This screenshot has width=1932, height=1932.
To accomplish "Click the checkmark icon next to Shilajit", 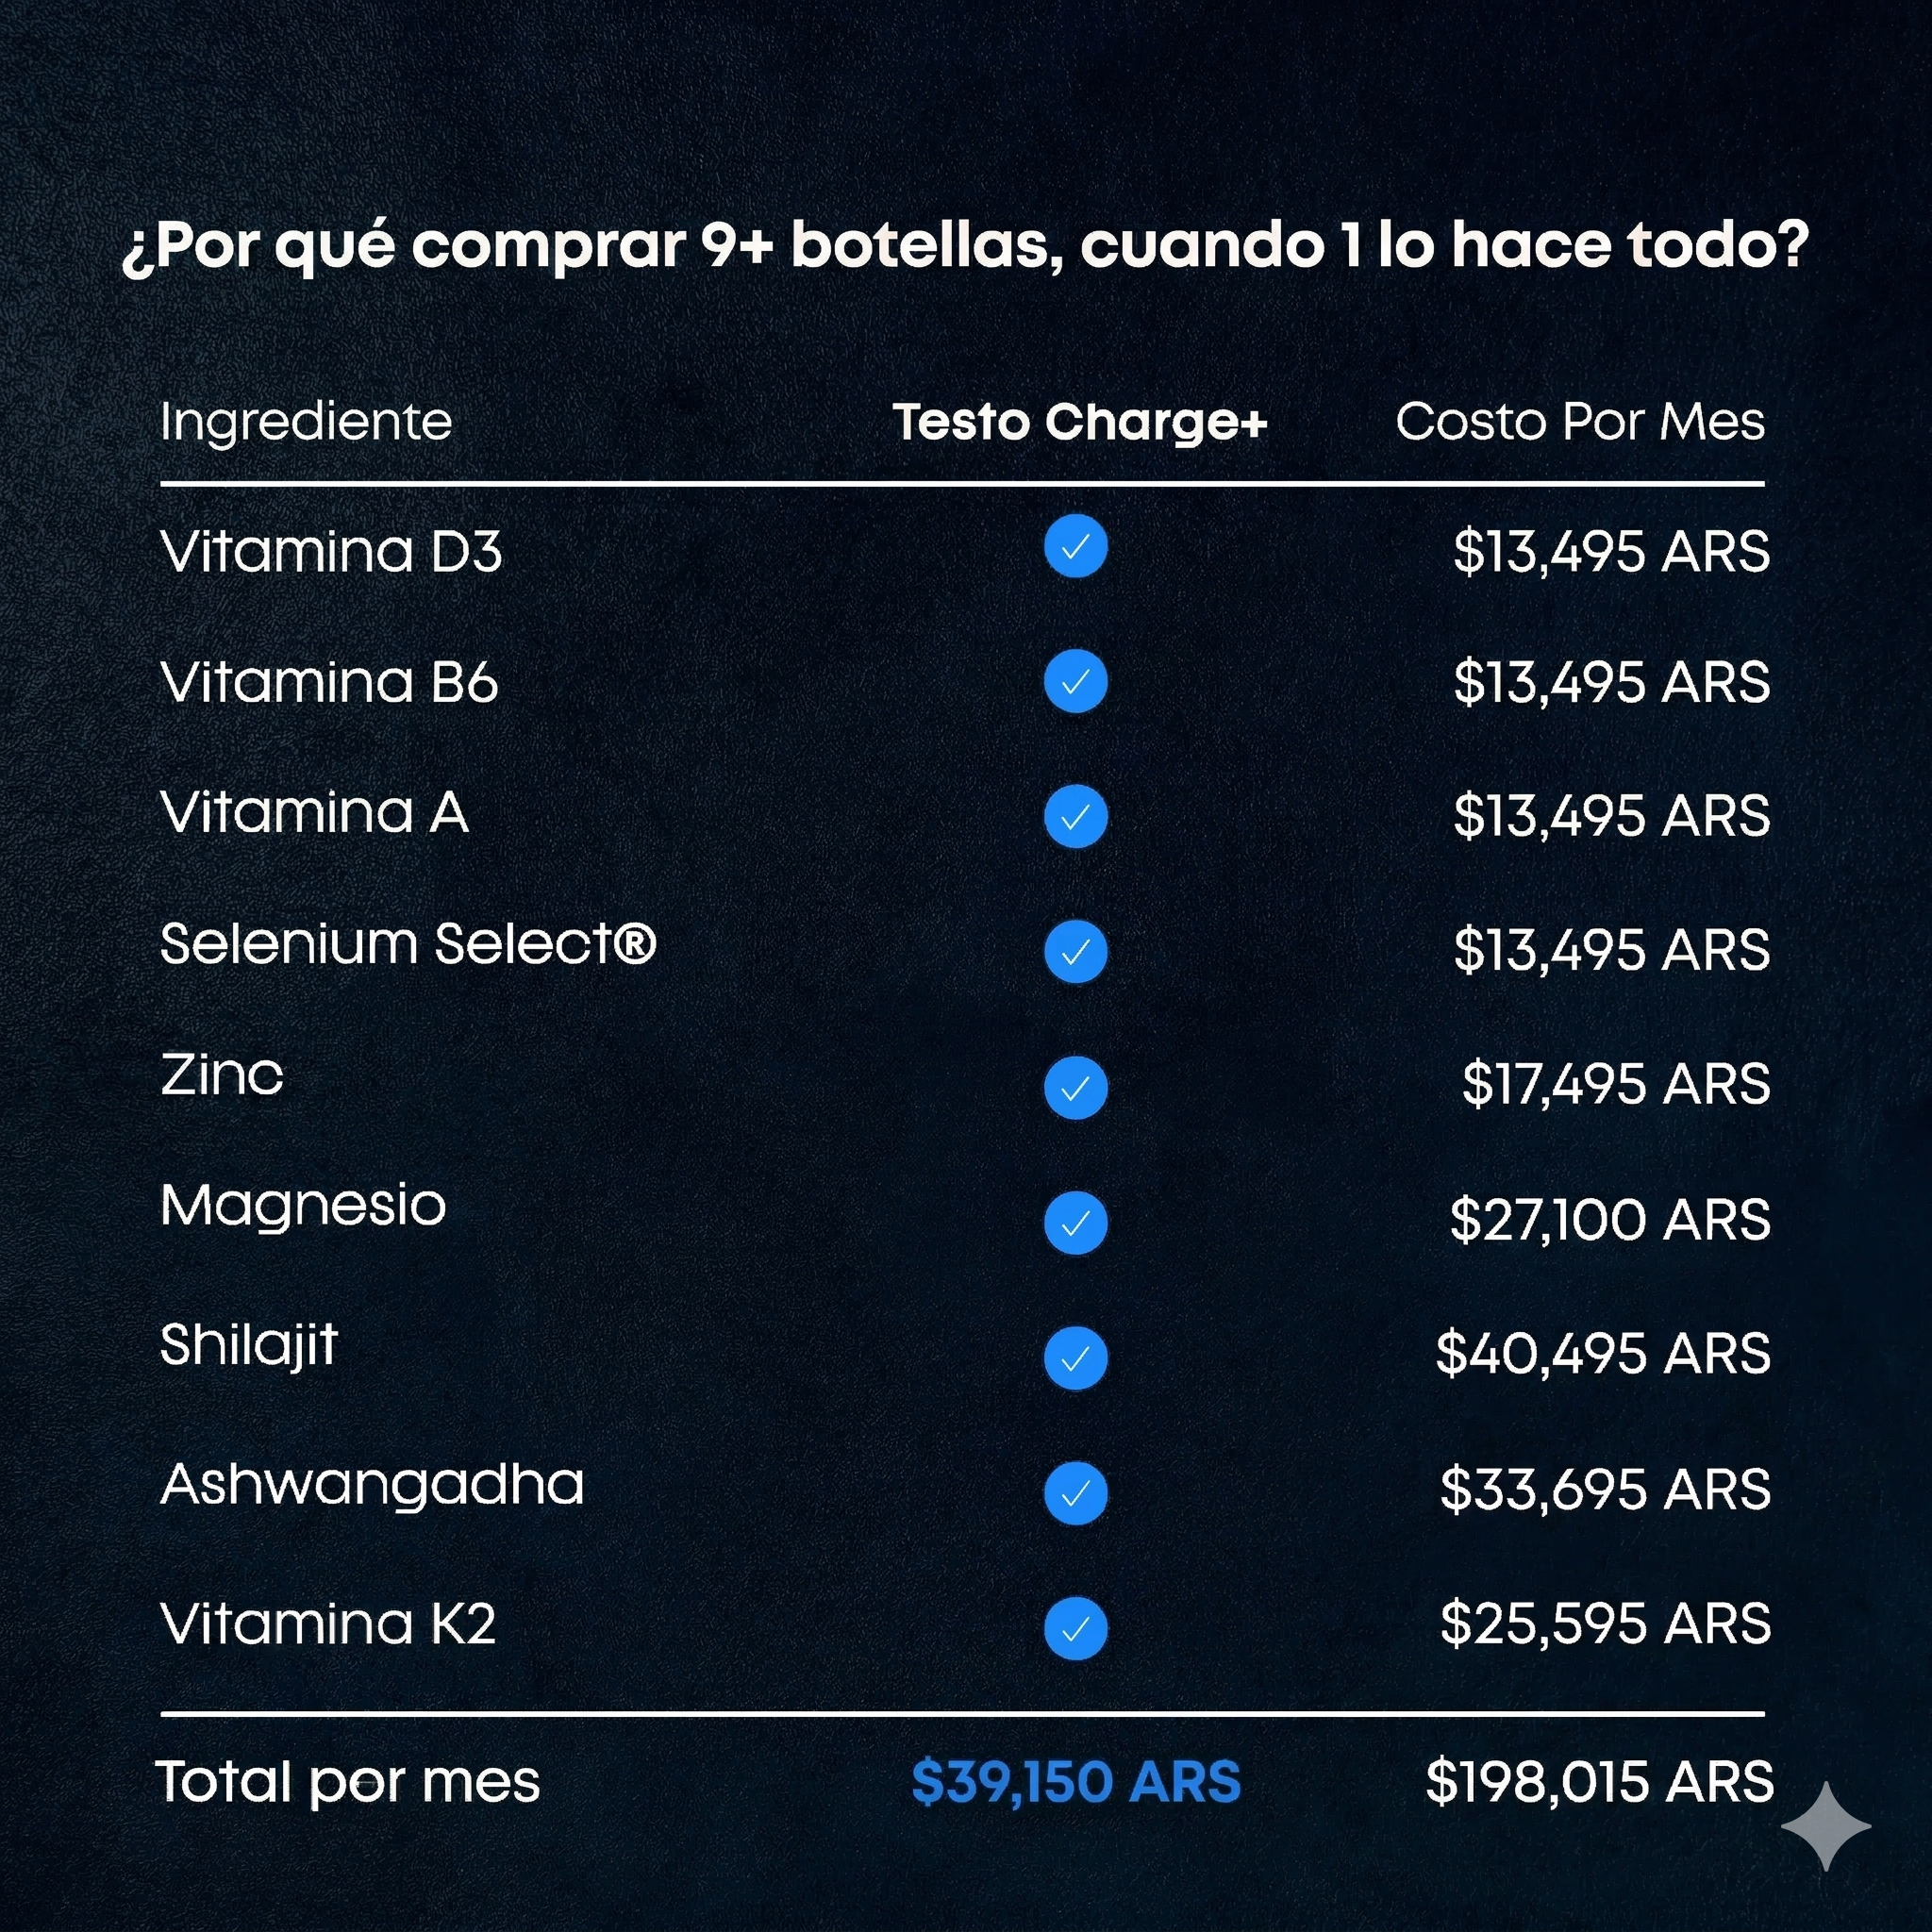I will pyautogui.click(x=1075, y=1358).
